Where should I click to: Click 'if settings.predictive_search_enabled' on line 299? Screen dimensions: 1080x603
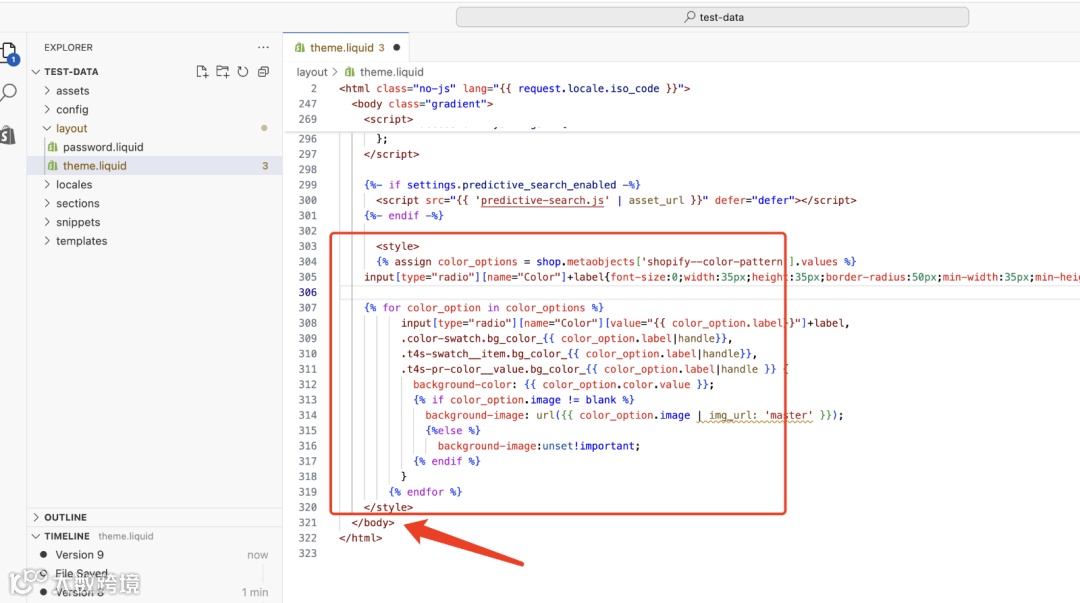(502, 185)
